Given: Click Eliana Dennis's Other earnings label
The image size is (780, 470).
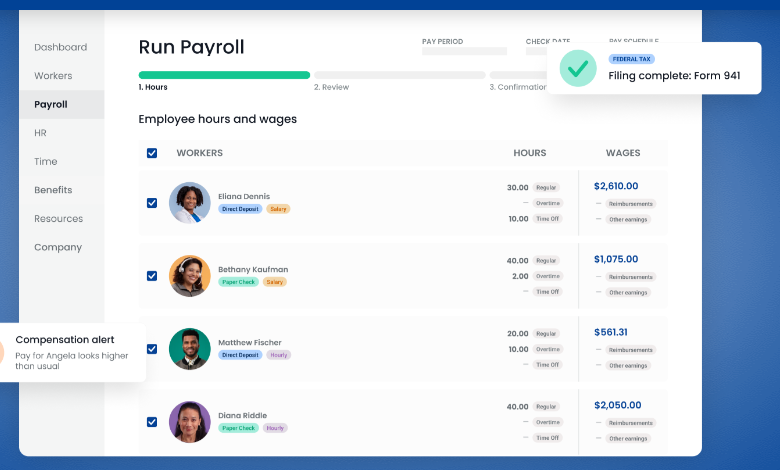Looking at the screenshot, I should [x=628, y=219].
